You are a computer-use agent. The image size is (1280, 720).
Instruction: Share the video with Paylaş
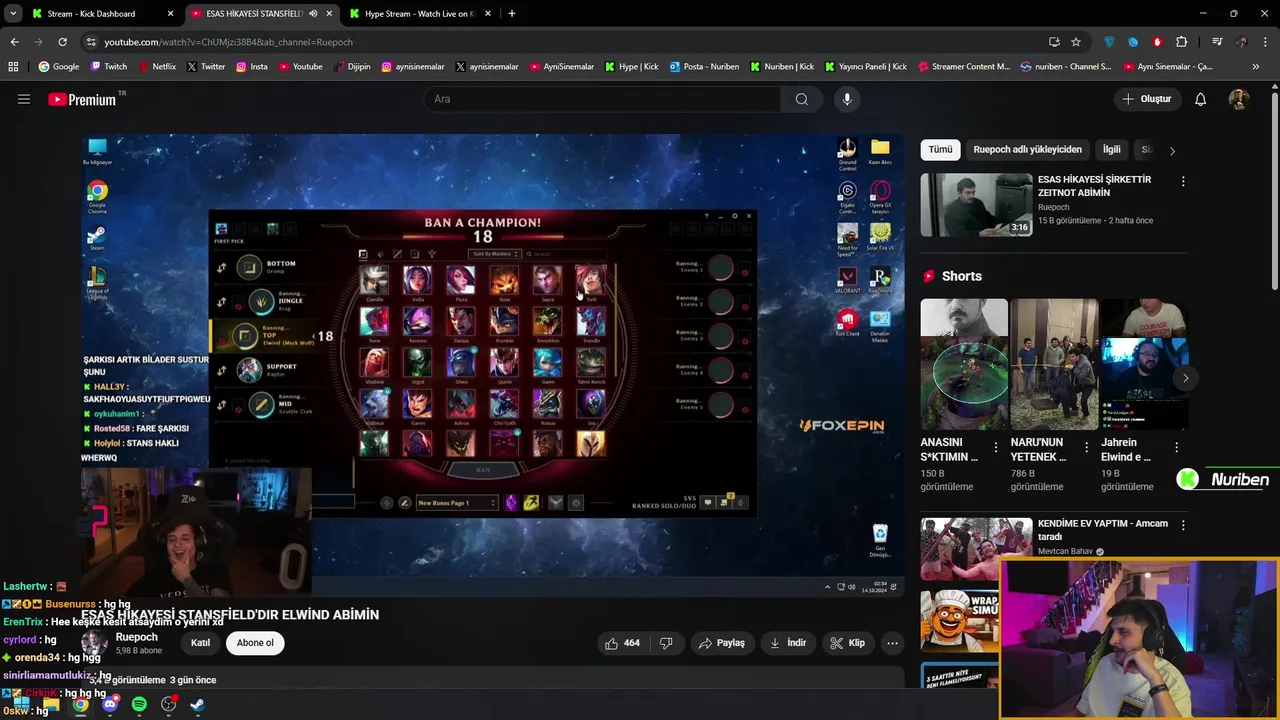click(x=722, y=643)
